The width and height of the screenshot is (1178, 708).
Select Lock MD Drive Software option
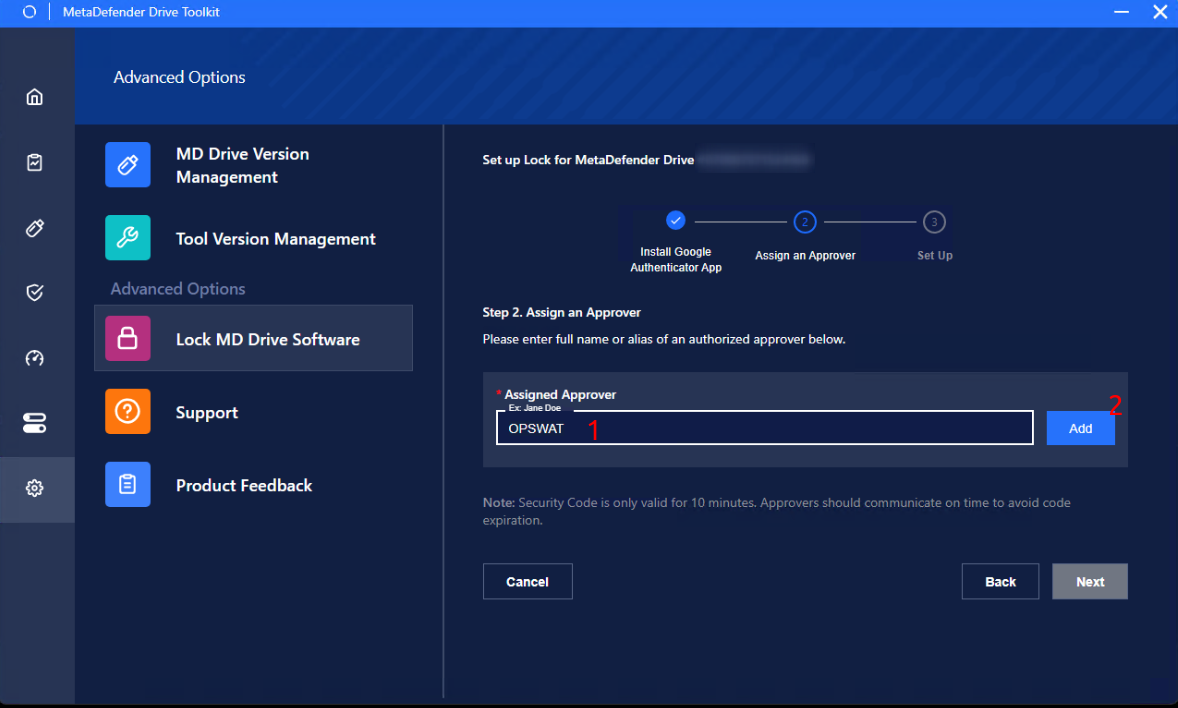coord(253,338)
